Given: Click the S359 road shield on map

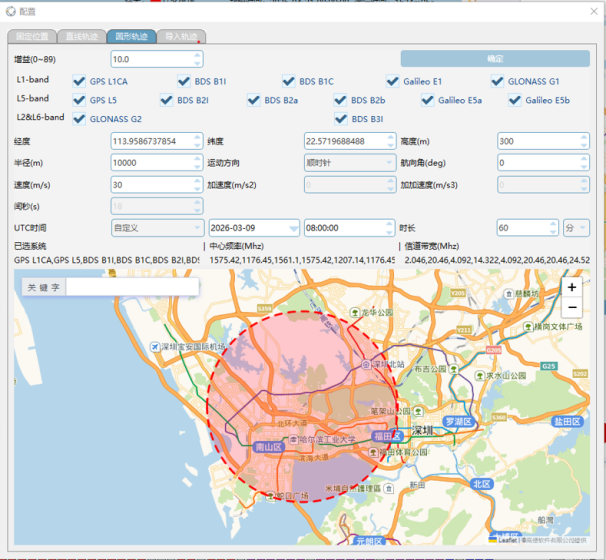Looking at the screenshot, I should [264, 308].
